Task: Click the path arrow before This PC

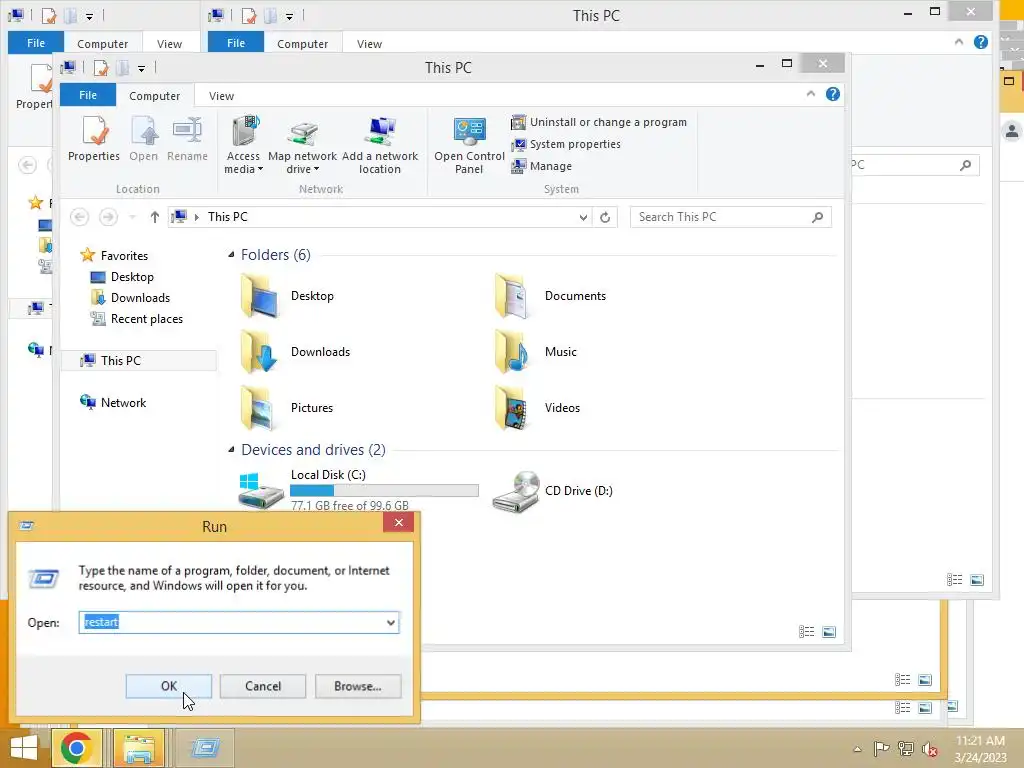Action: coord(197,217)
